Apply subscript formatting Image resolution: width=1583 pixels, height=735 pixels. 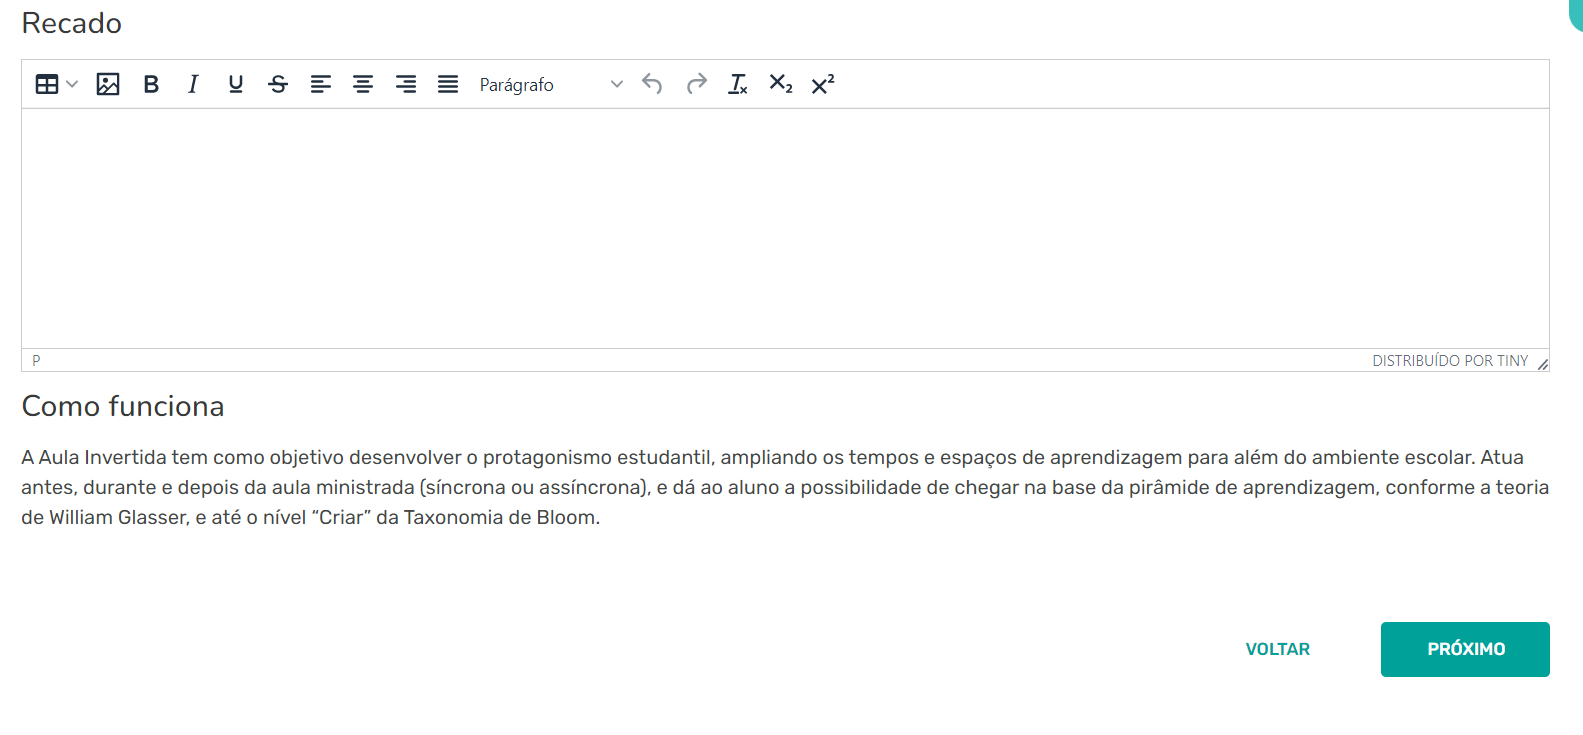point(780,84)
